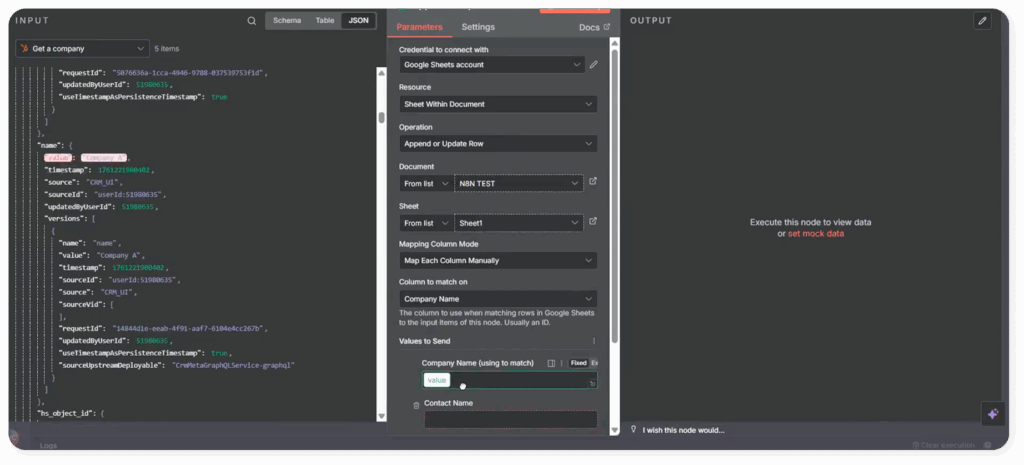Screen dimensions: 1024x465
Task: Click the Logs label at bottom
Action: click(48, 445)
